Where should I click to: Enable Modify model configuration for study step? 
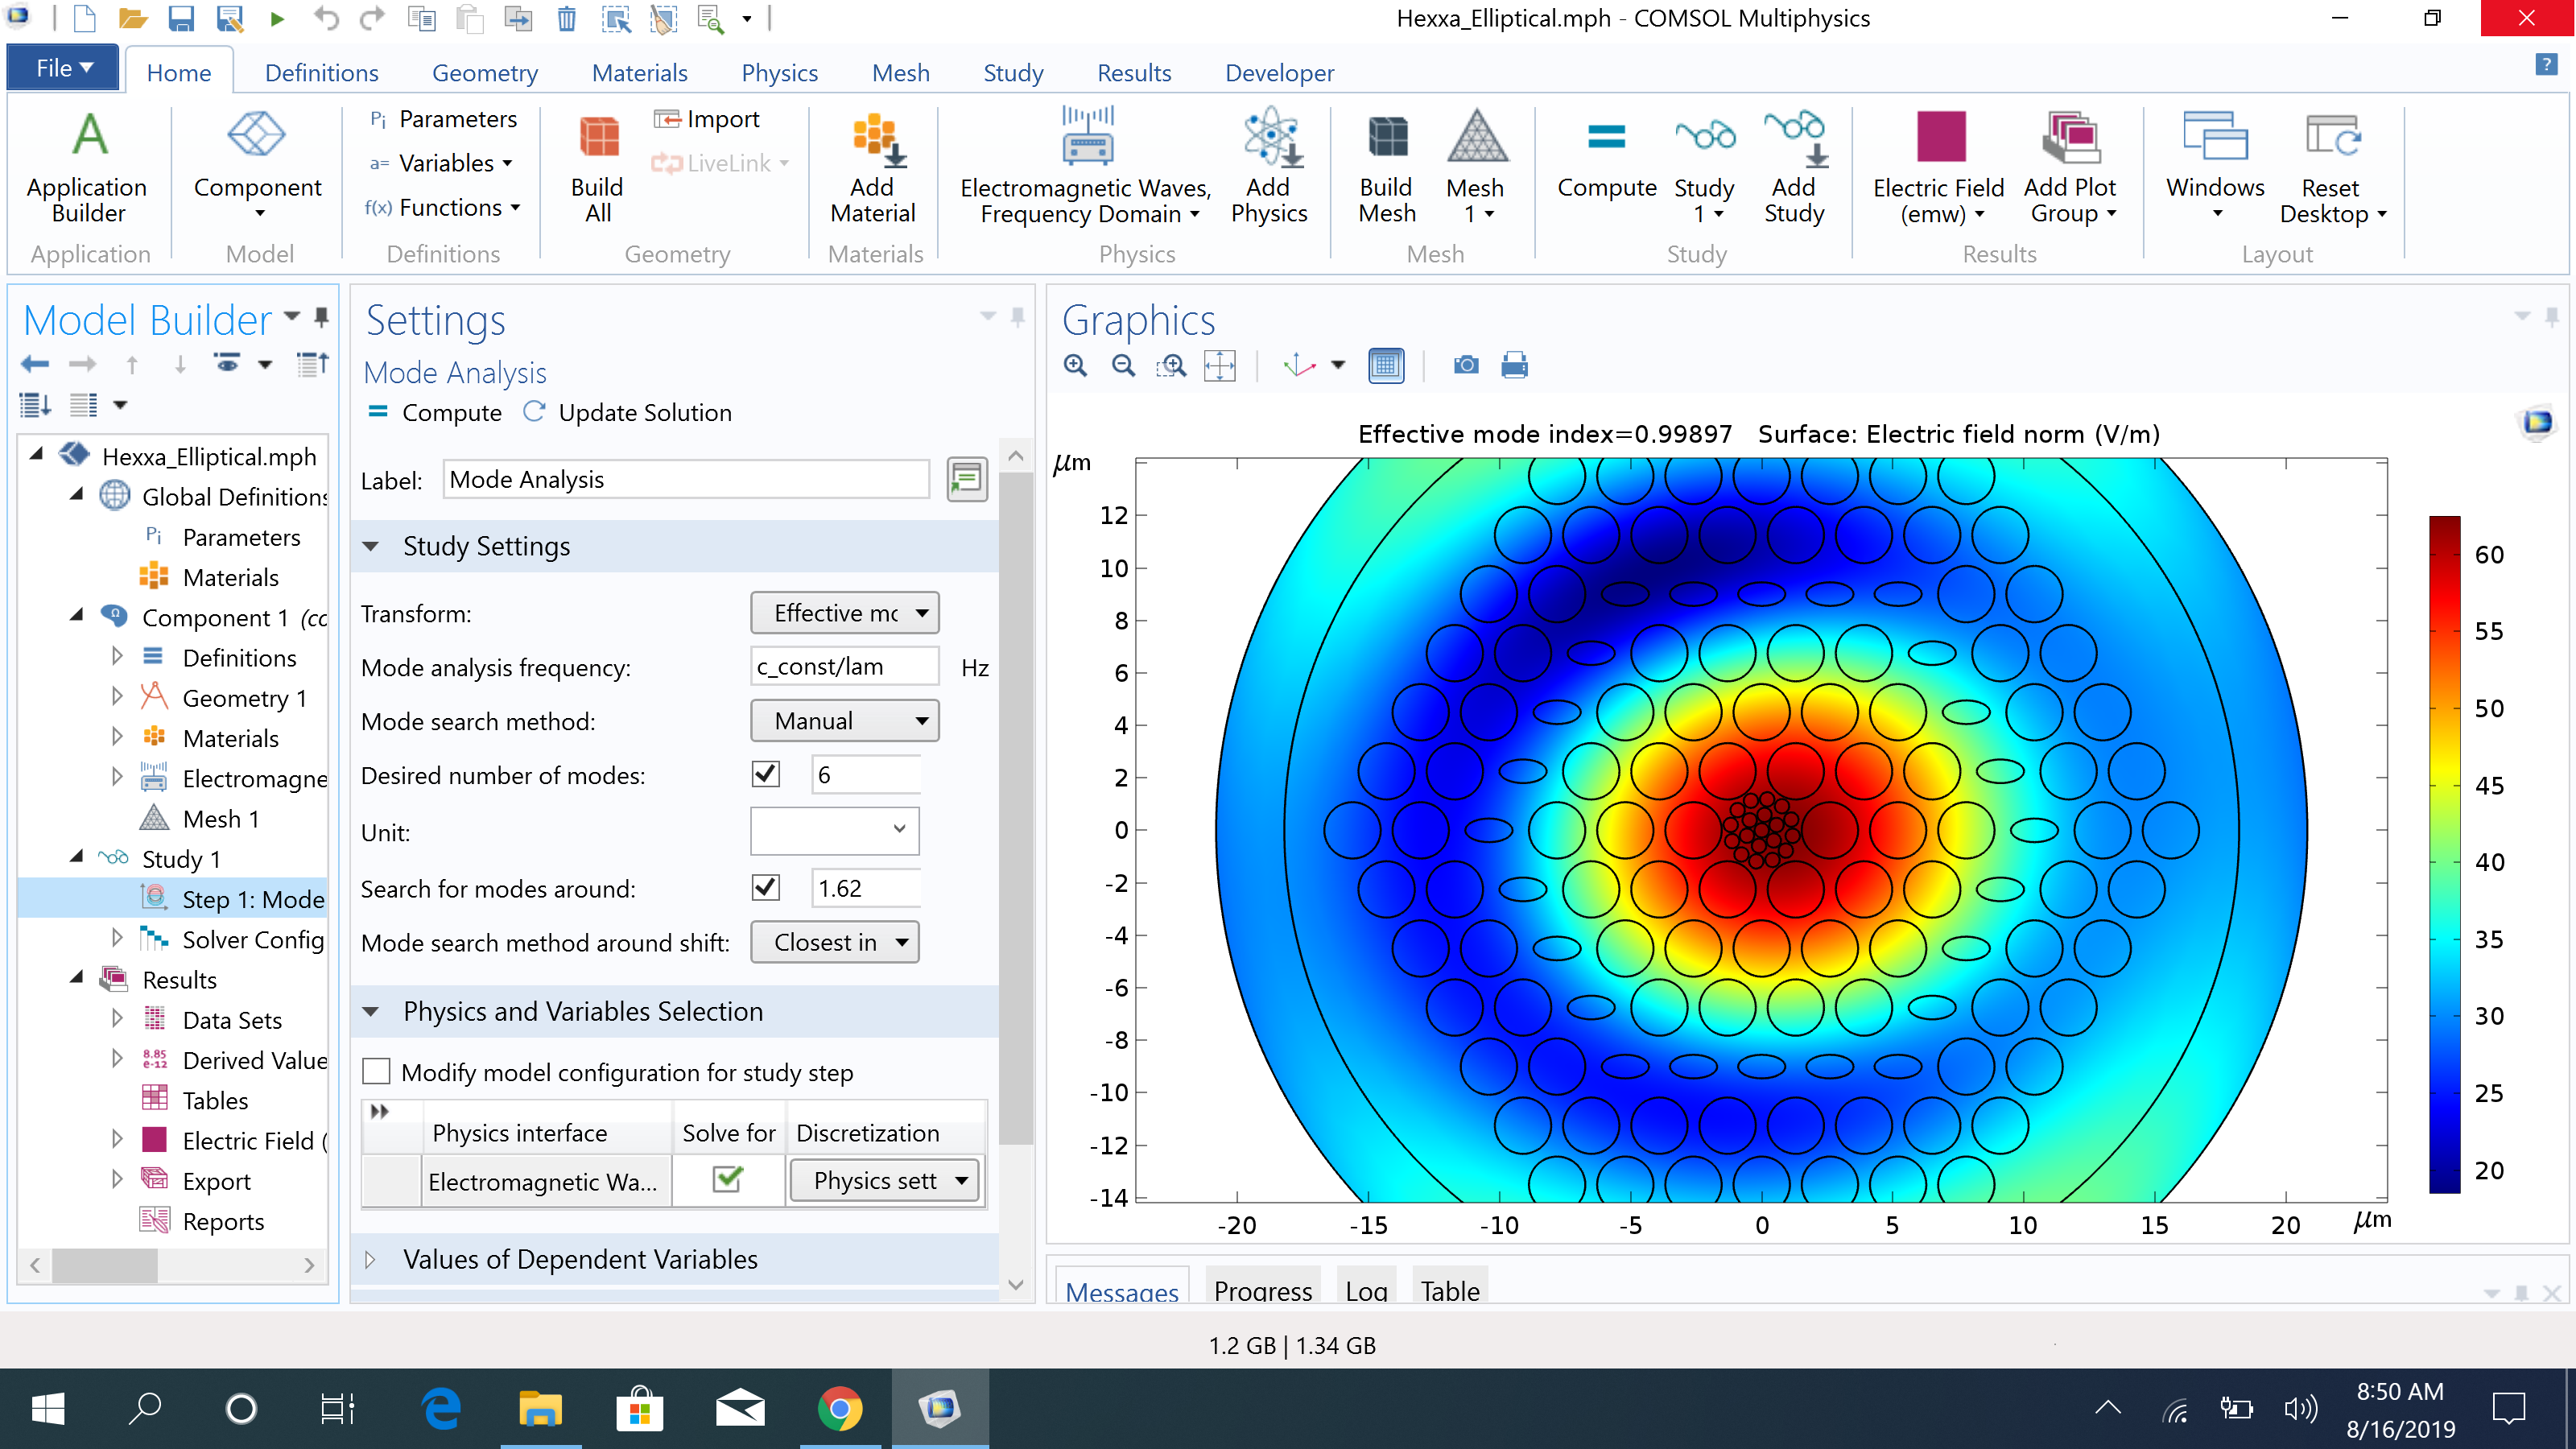pyautogui.click(x=377, y=1072)
